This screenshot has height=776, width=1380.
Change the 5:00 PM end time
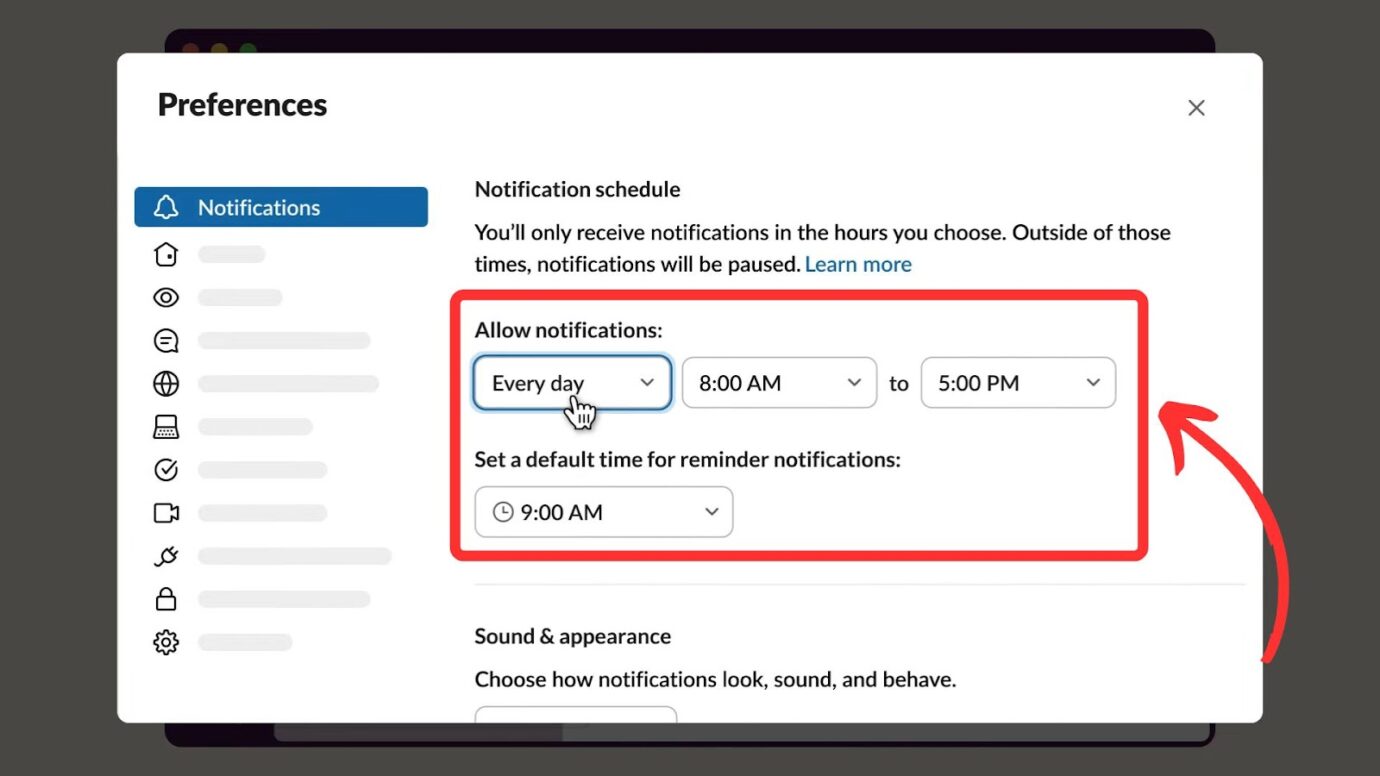tap(1018, 383)
